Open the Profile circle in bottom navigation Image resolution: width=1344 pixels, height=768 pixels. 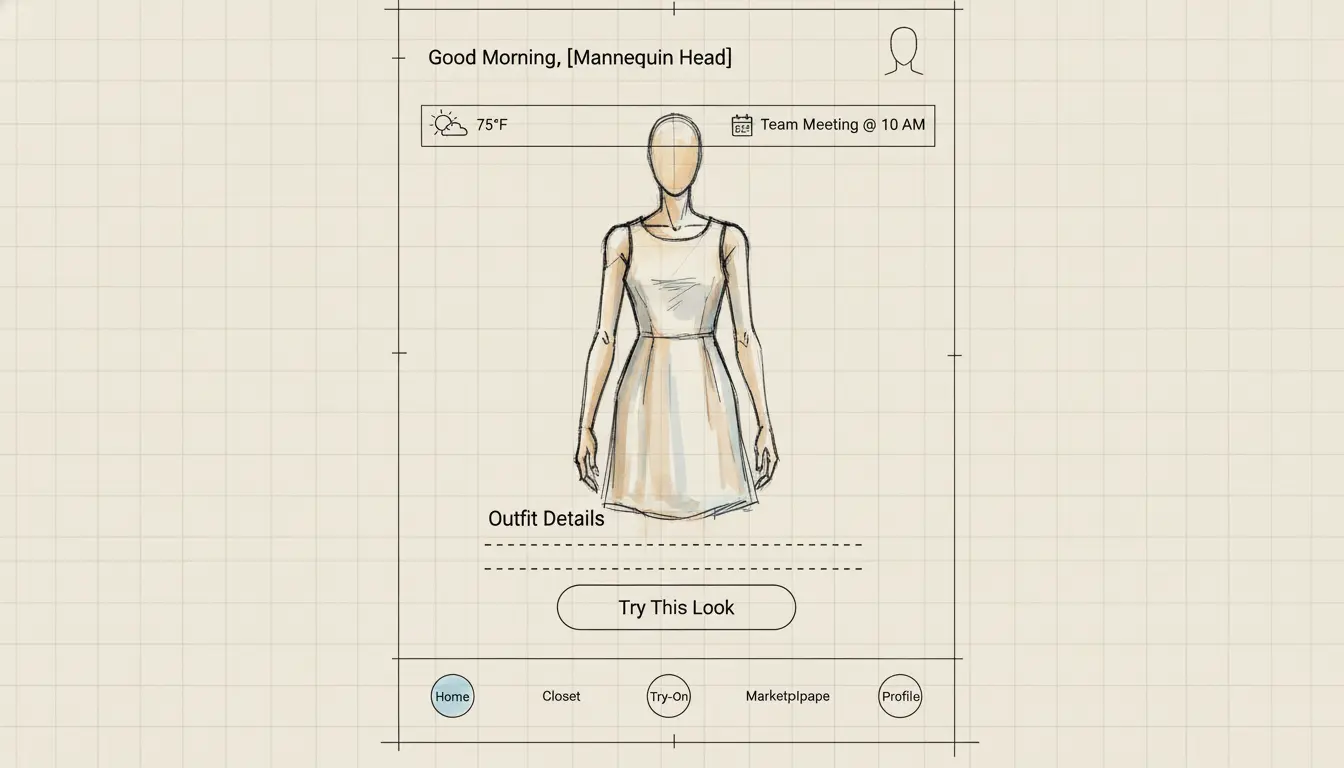(x=900, y=696)
